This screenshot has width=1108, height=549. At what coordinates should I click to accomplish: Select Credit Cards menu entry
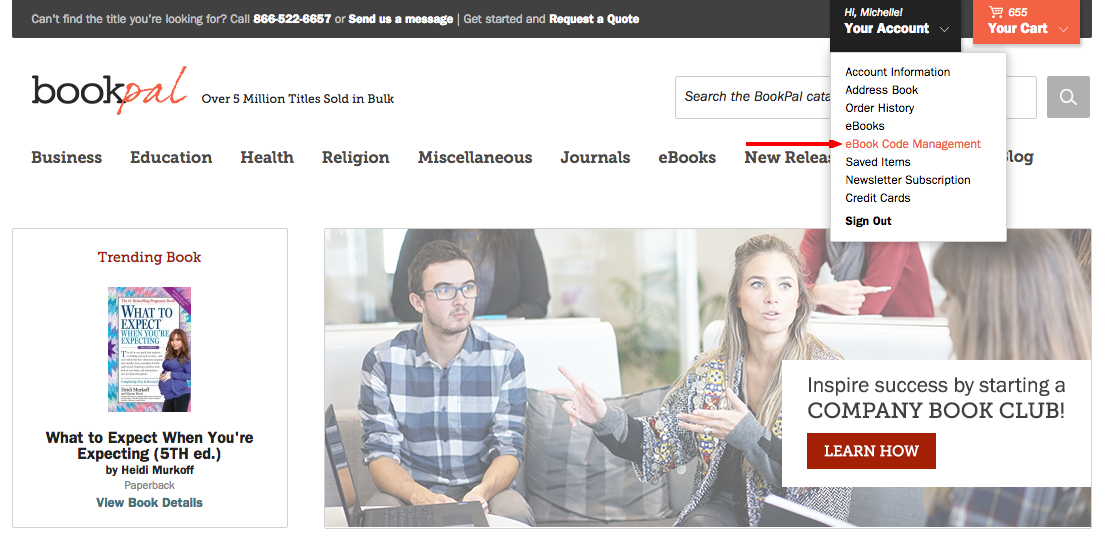tap(878, 198)
